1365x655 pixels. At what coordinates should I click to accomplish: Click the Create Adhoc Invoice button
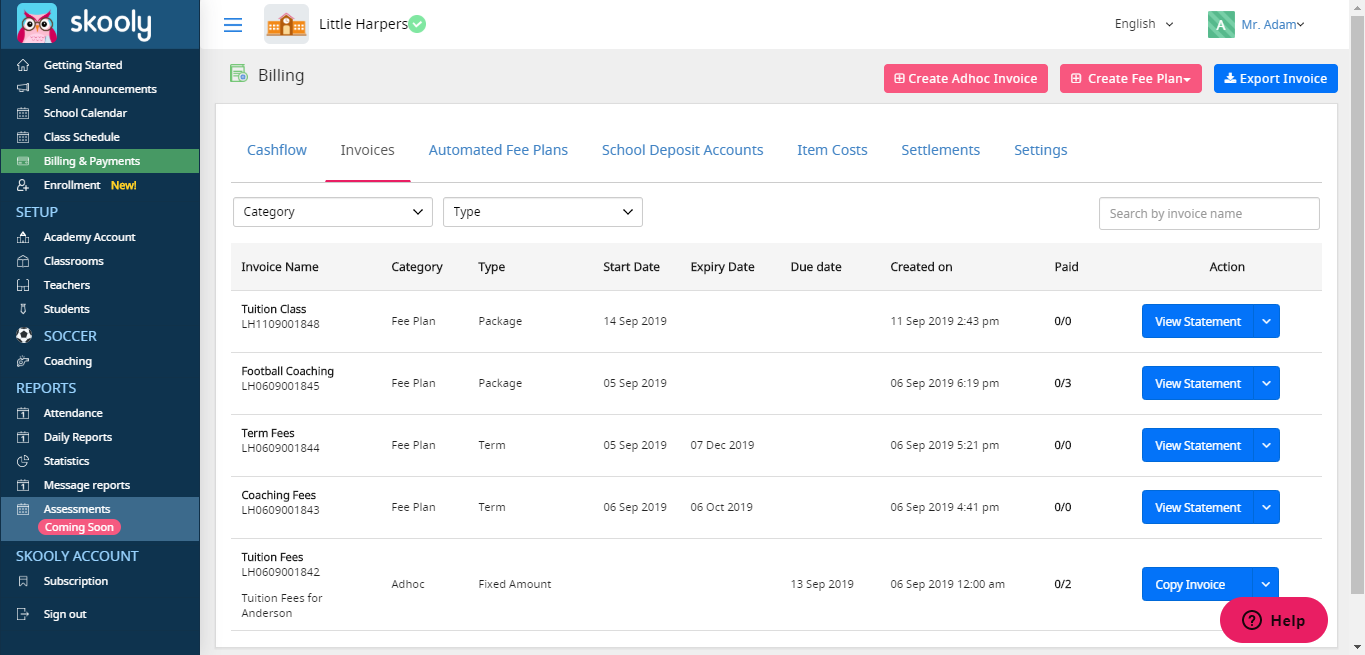pyautogui.click(x=966, y=79)
